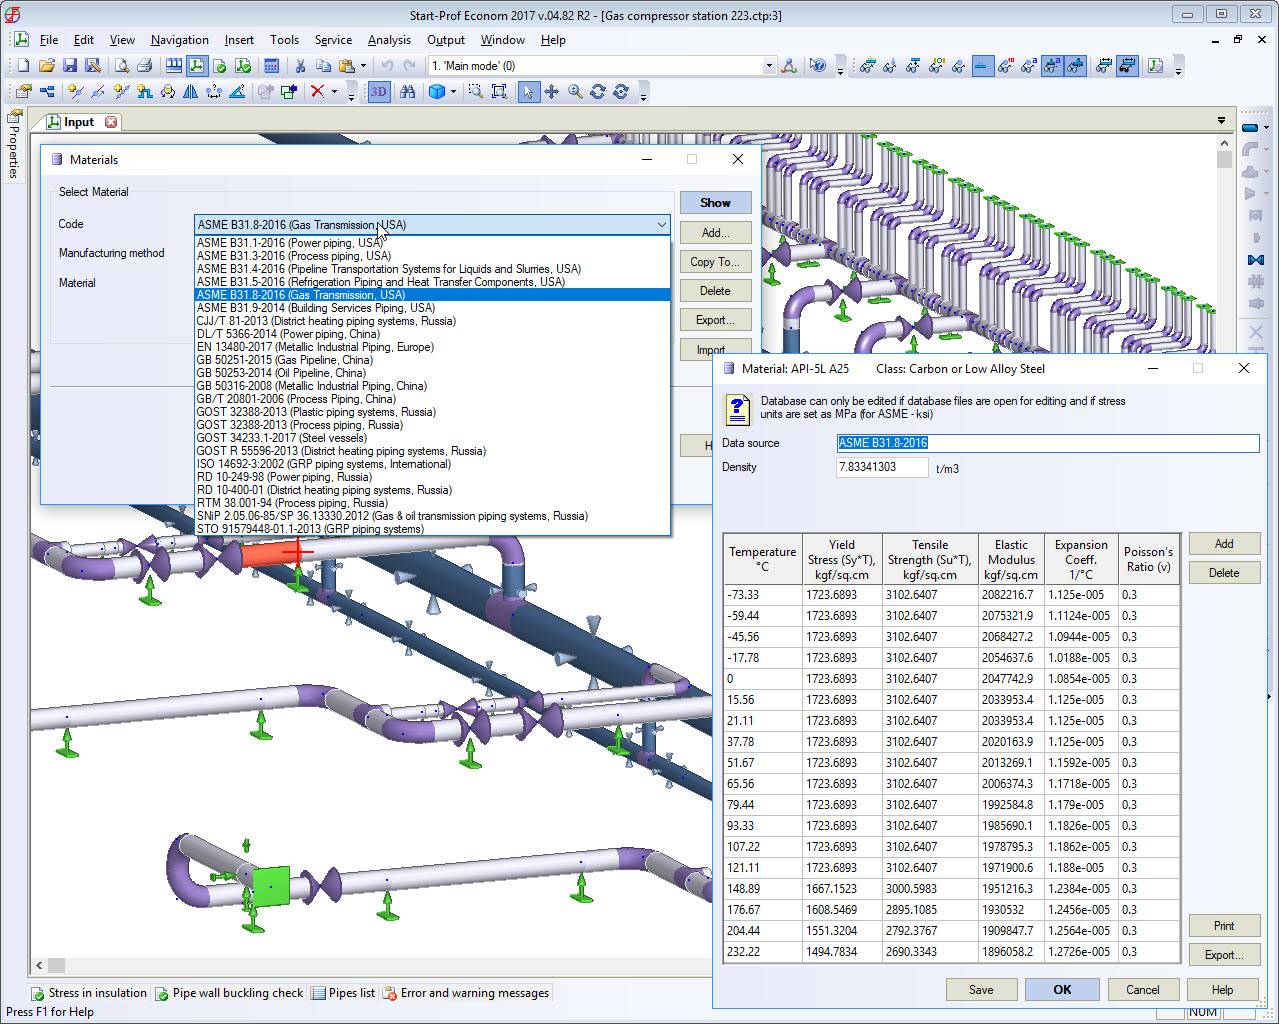Click the scroll-up arrow of the 3D view
The image size is (1279, 1024).
click(x=1224, y=143)
